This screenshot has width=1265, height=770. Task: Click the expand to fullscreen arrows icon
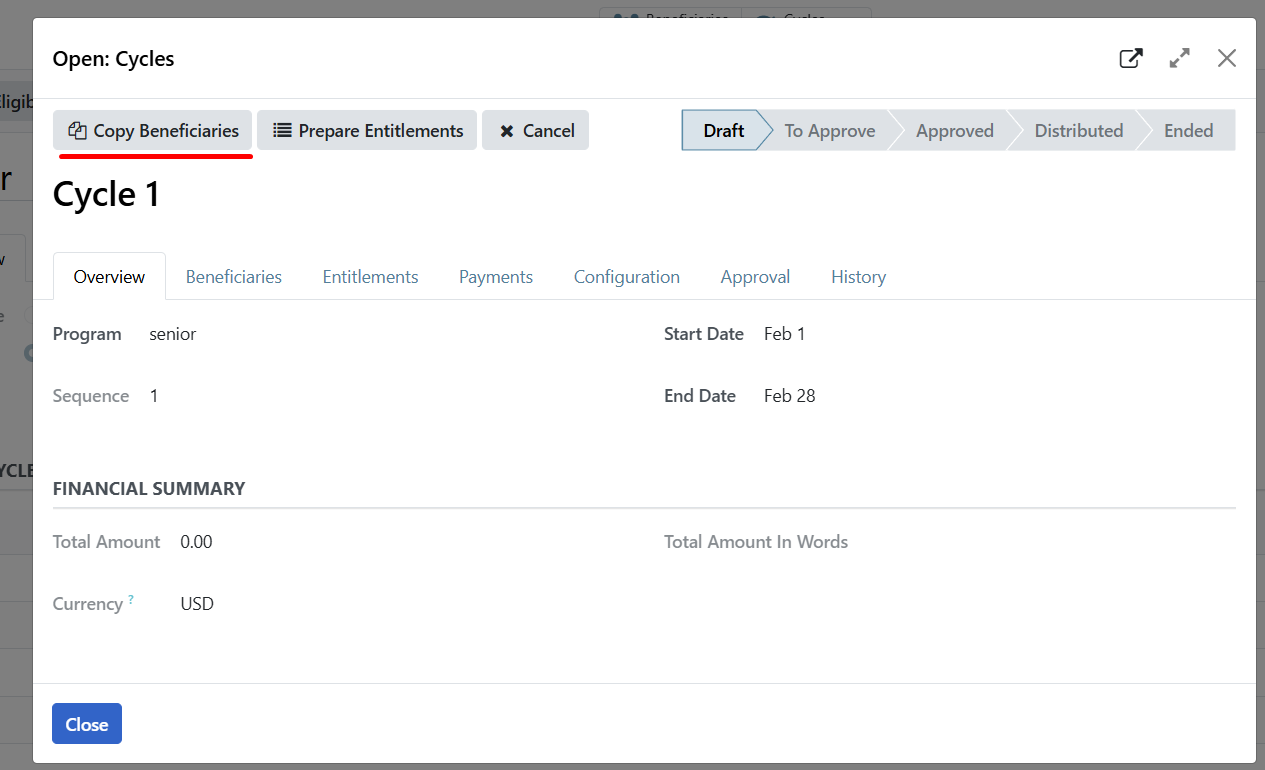[x=1180, y=58]
